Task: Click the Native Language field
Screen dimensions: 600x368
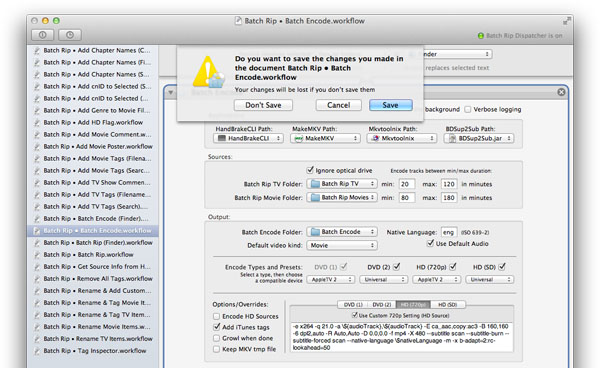Action: click(449, 232)
